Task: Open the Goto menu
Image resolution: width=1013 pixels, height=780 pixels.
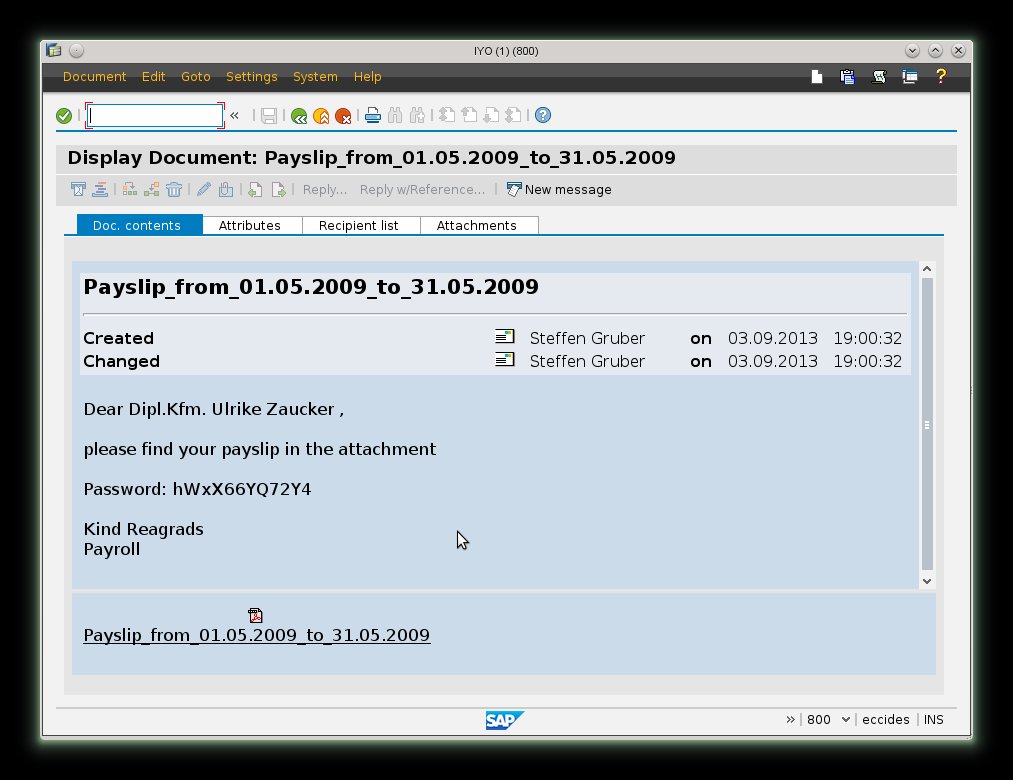Action: point(196,77)
